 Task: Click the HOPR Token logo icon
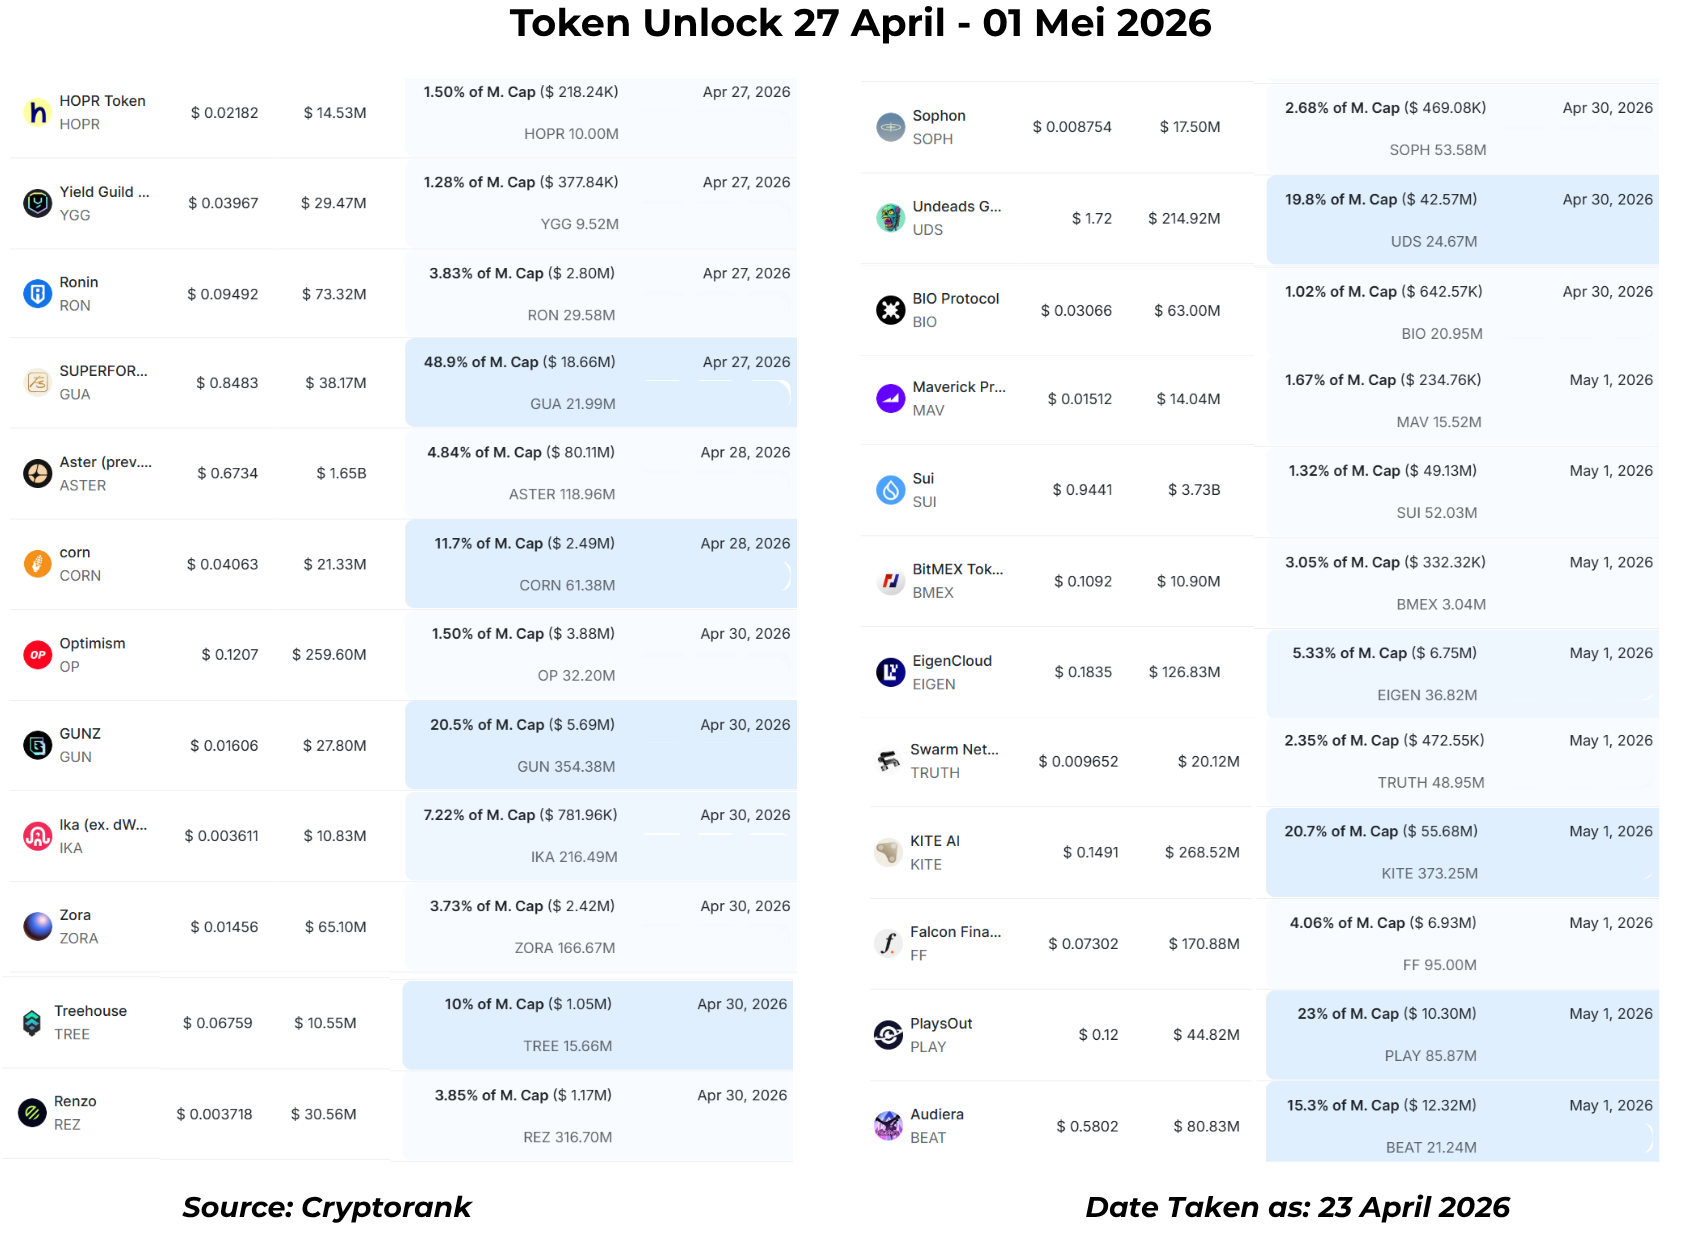click(x=37, y=112)
